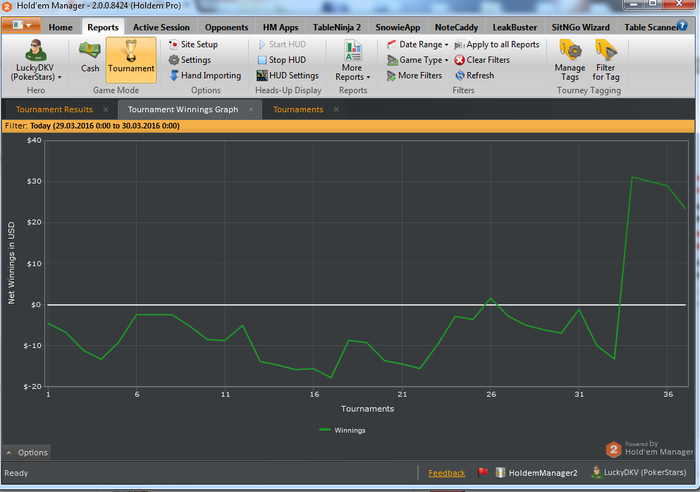Open the SnowieApp tab
Viewport: 700px width, 492px height.
[x=398, y=27]
